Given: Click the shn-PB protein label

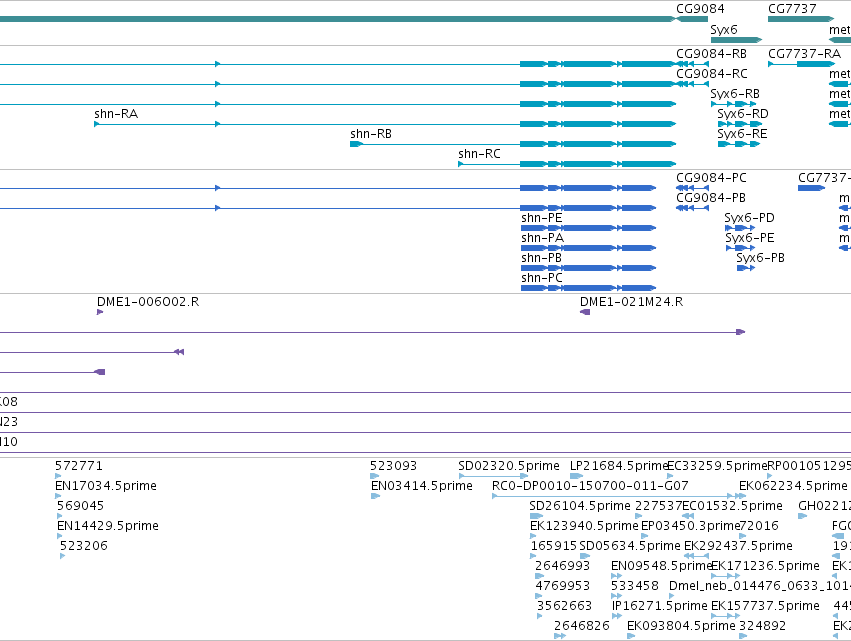Looking at the screenshot, I should coord(541,258).
